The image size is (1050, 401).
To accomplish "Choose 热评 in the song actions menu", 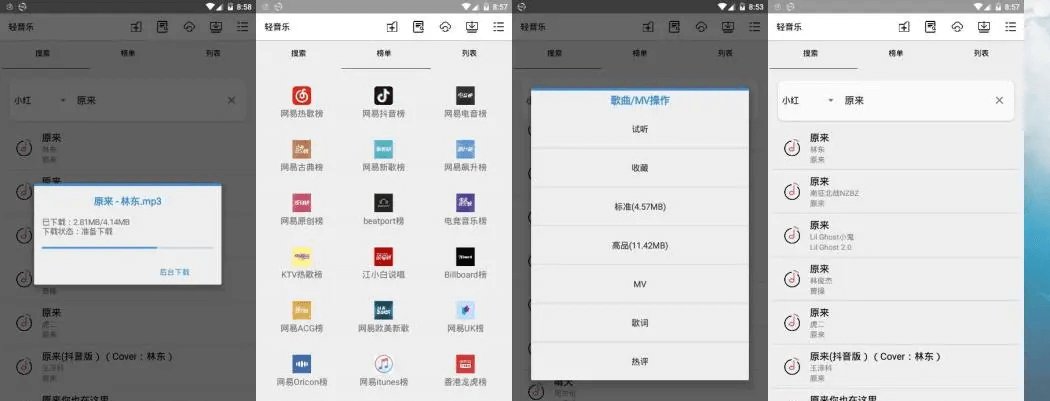I will tap(640, 362).
